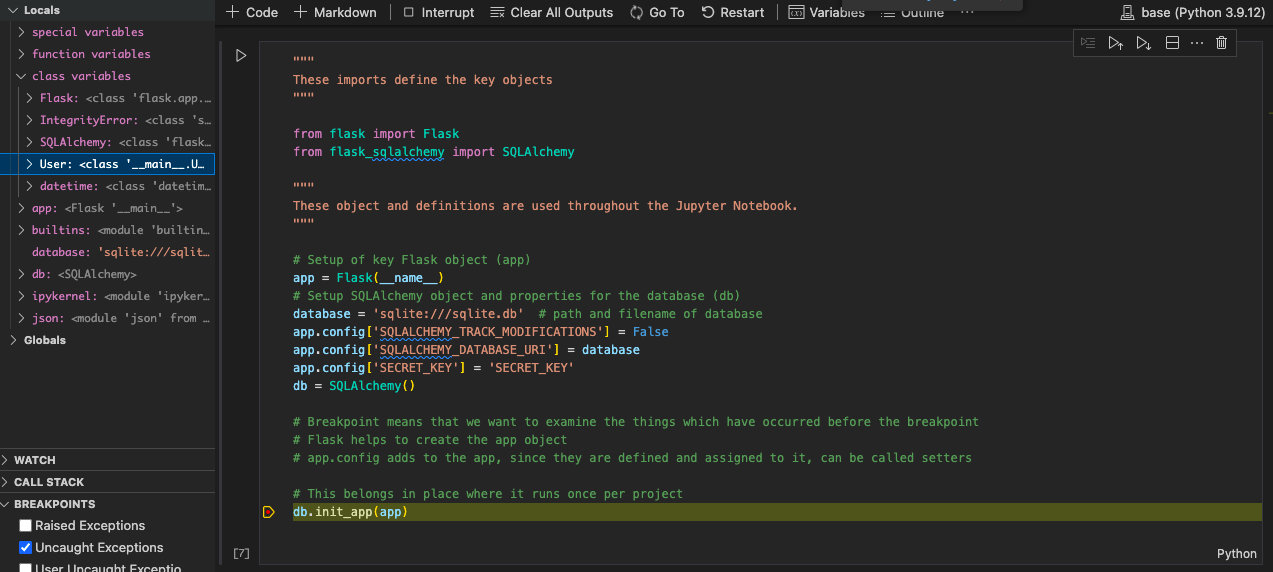
Task: Expand the json module variable
Action: click(x=22, y=318)
